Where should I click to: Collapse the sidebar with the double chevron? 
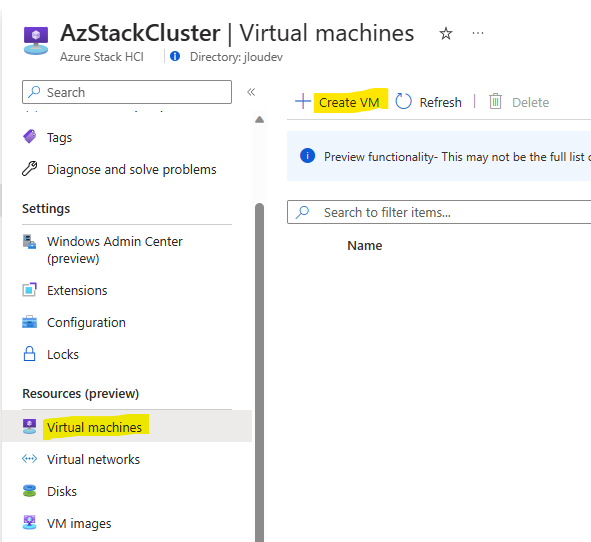[x=251, y=92]
